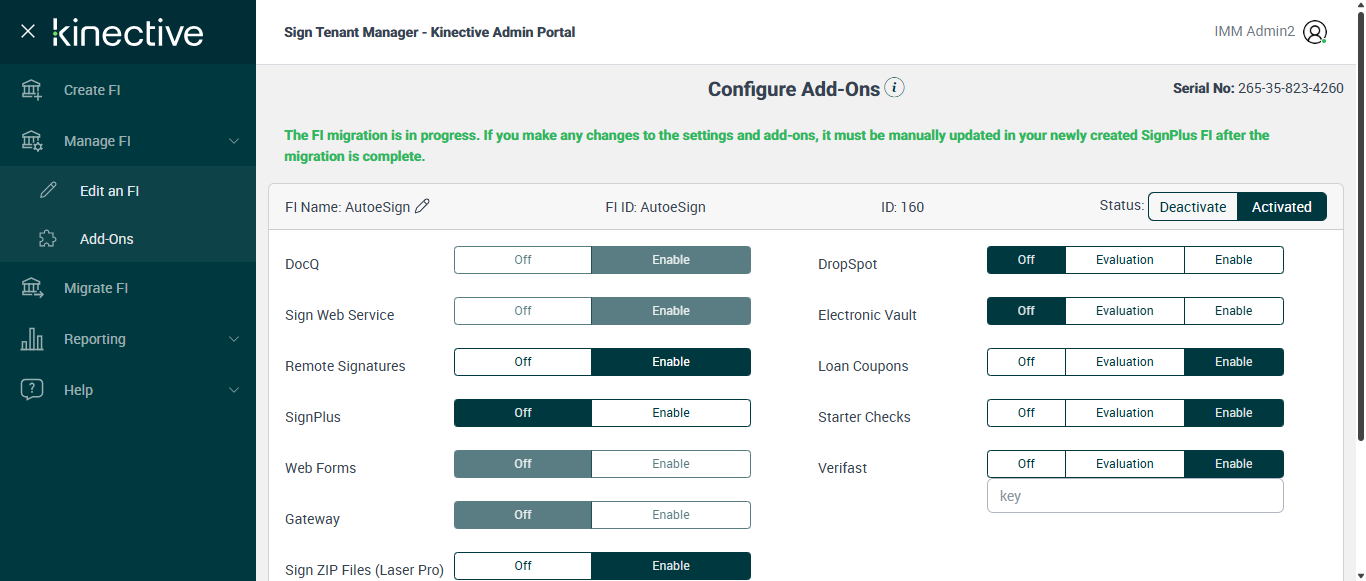Click the Reporting bar chart icon
The width and height of the screenshot is (1366, 581).
tap(32, 339)
